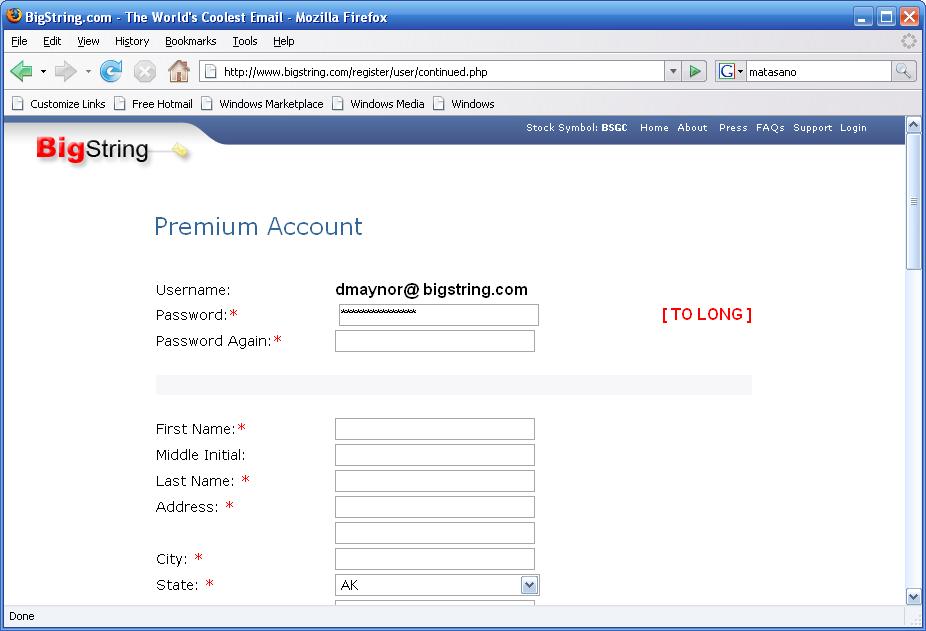Click the Password Again field
The width and height of the screenshot is (926, 631).
click(x=435, y=341)
